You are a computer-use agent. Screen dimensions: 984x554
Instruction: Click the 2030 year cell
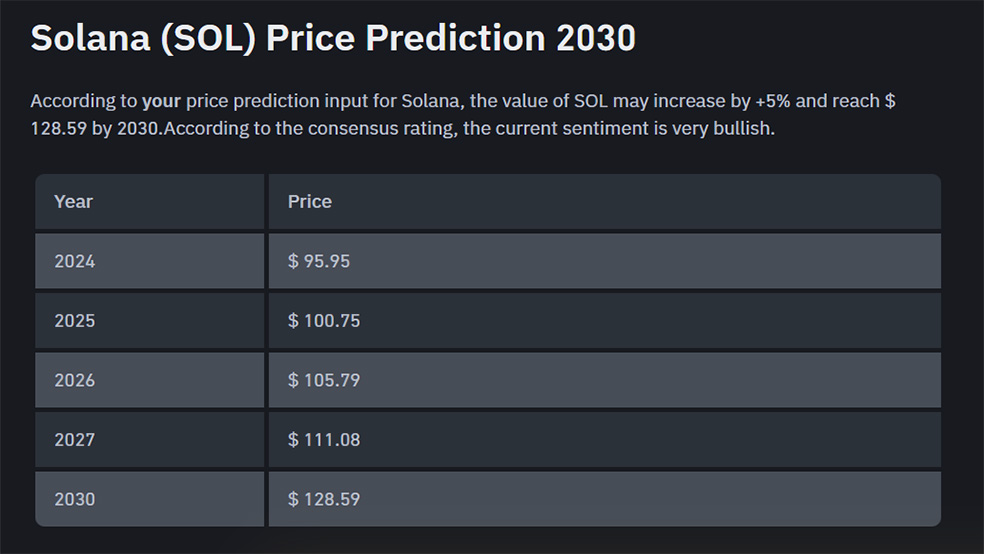coord(149,499)
